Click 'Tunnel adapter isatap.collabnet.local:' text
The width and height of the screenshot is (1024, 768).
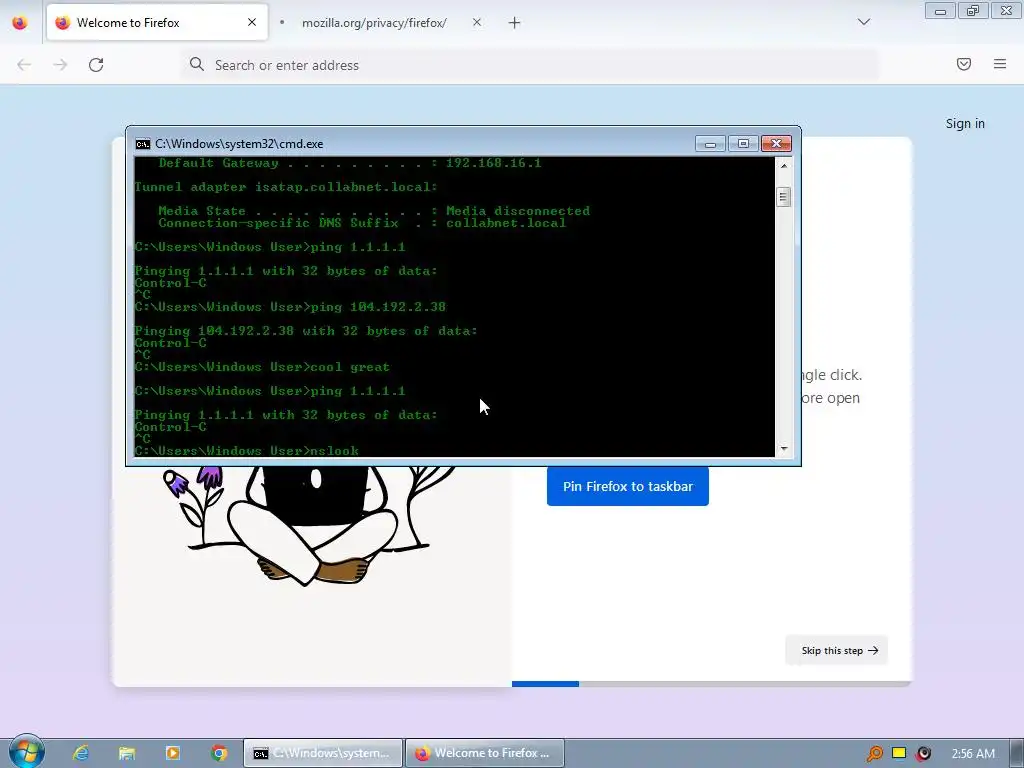click(286, 187)
